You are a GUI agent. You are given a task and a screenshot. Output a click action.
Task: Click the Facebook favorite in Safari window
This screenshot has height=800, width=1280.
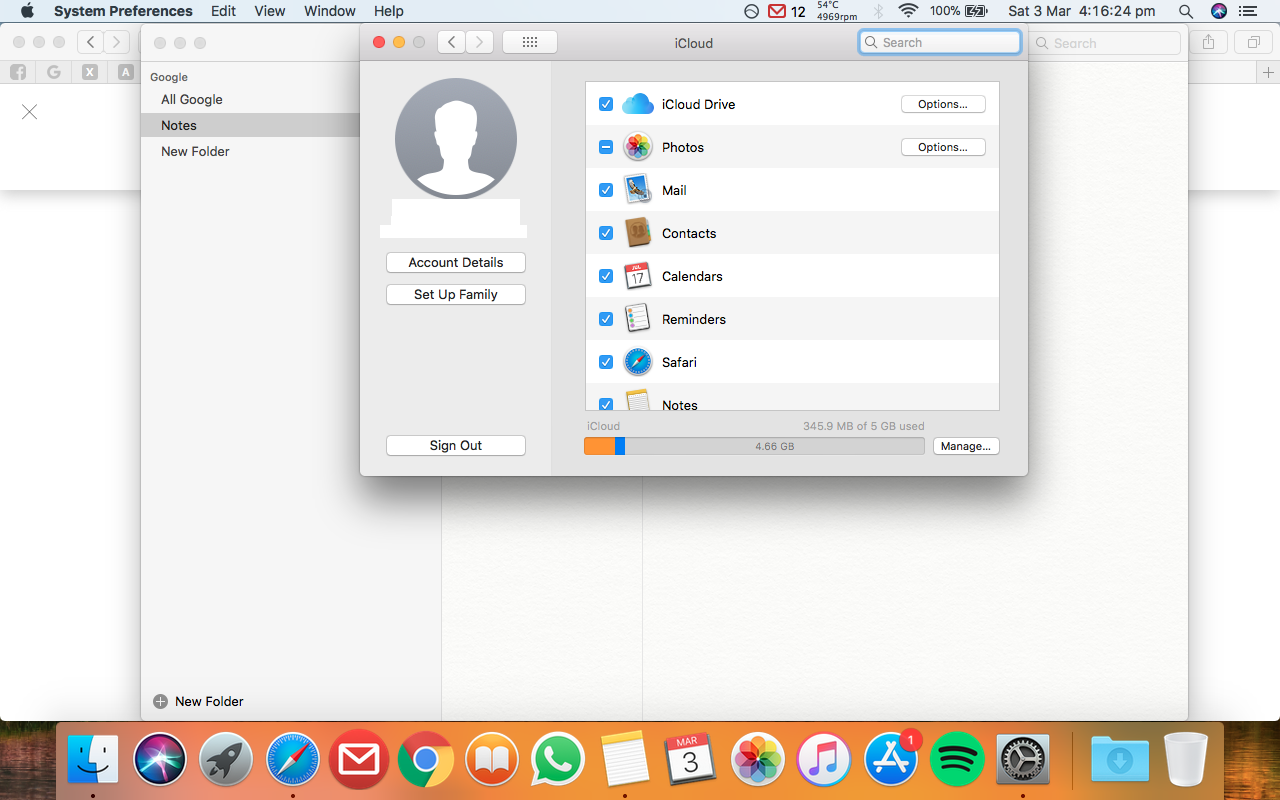(18, 72)
